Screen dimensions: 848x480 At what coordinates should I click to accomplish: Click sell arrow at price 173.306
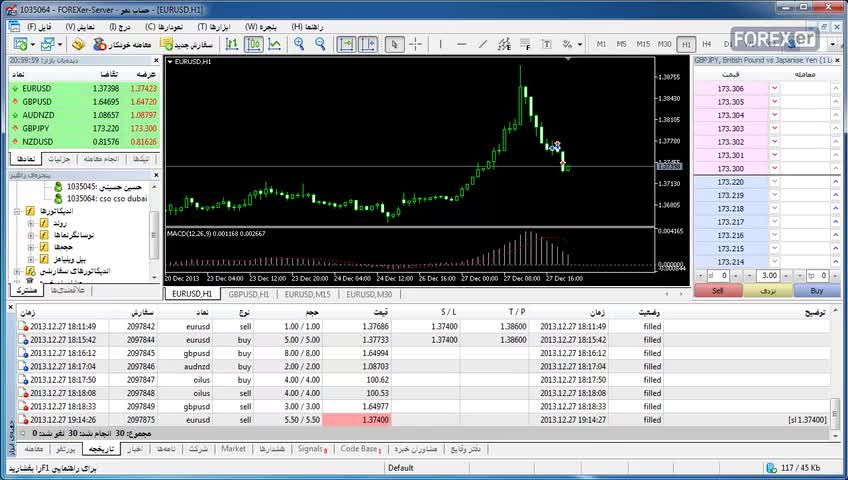(774, 88)
